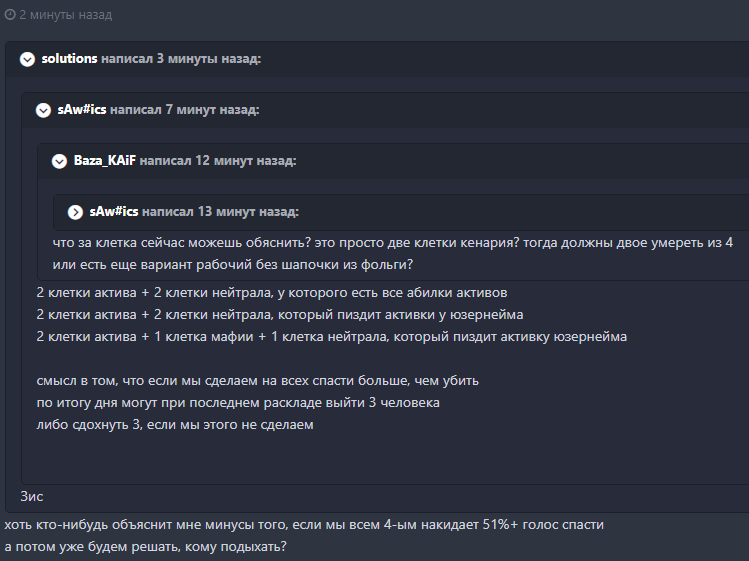Expand the sAw#ics quote from 13 minutes ago
Image resolution: width=749 pixels, height=561 pixels.
point(75,212)
